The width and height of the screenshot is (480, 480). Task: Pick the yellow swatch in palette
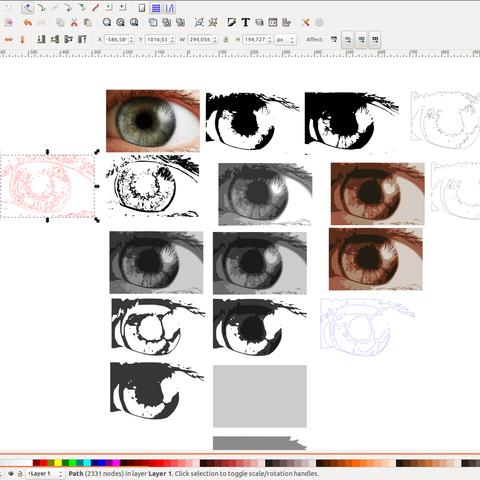[58, 463]
